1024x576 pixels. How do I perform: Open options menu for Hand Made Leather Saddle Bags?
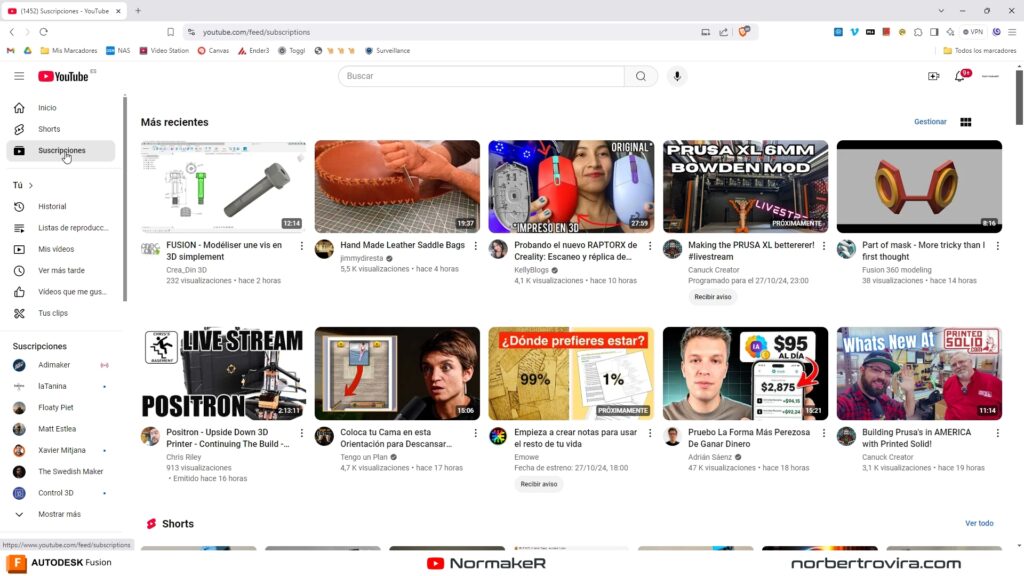tap(475, 246)
